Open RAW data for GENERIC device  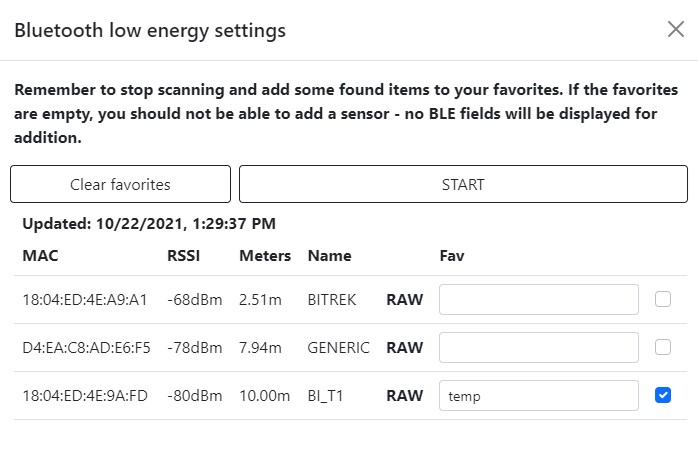(x=404, y=348)
